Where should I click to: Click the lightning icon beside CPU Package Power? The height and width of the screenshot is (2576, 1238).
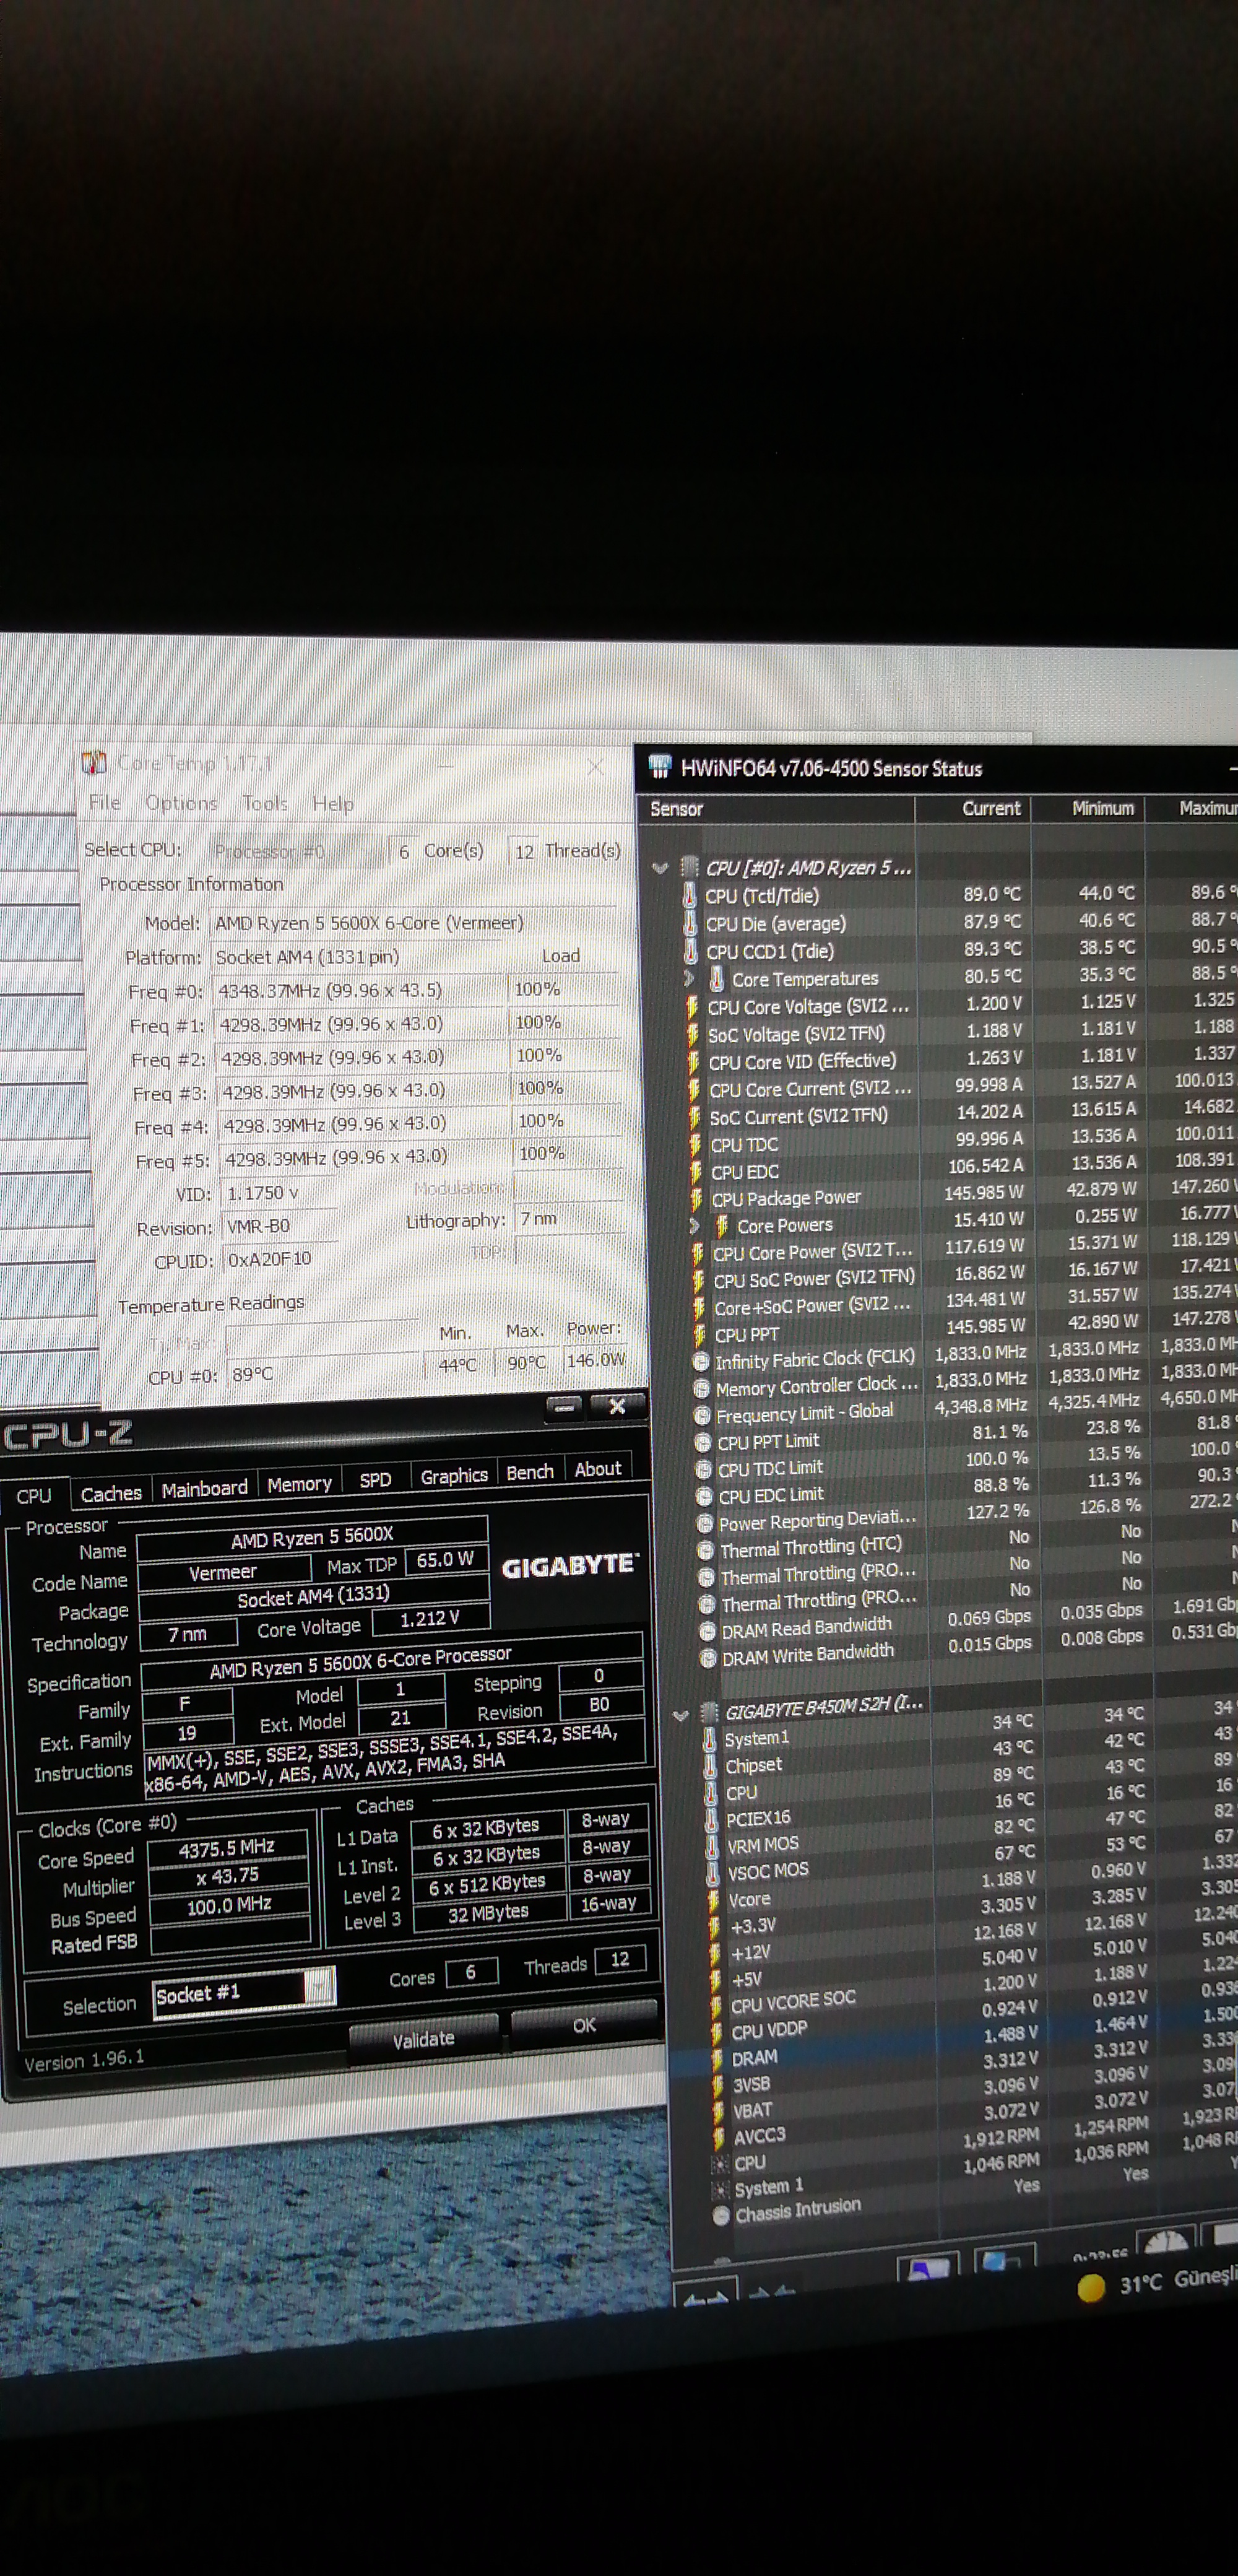(697, 1198)
